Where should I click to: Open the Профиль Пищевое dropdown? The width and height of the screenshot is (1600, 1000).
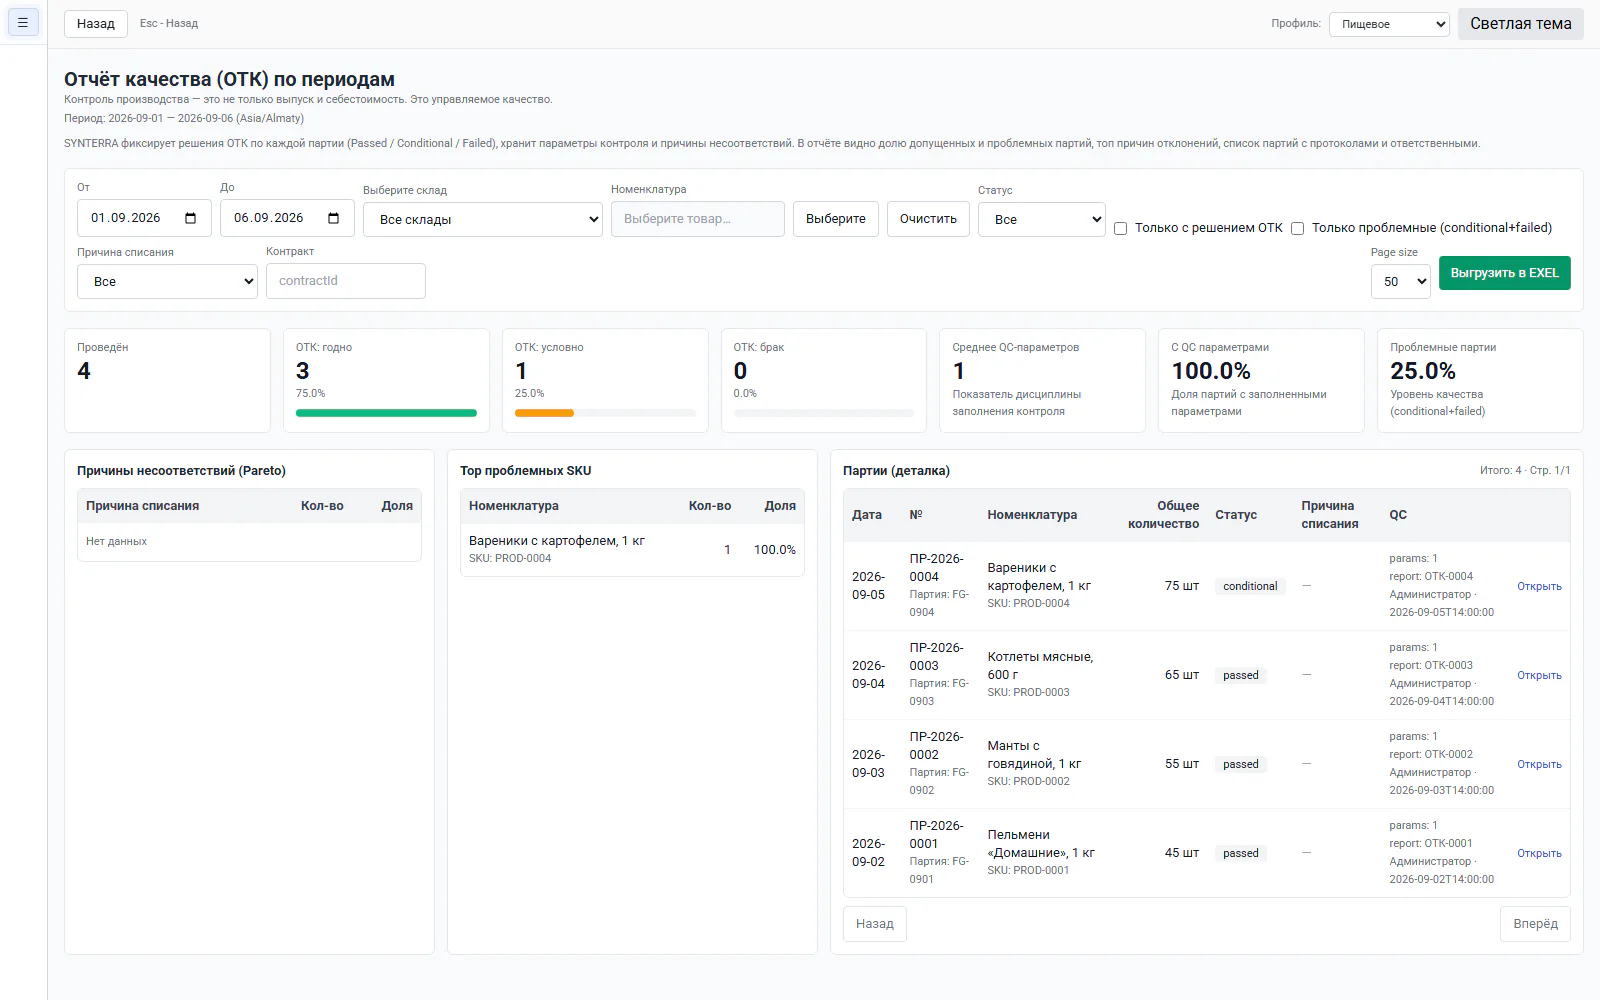1389,24
